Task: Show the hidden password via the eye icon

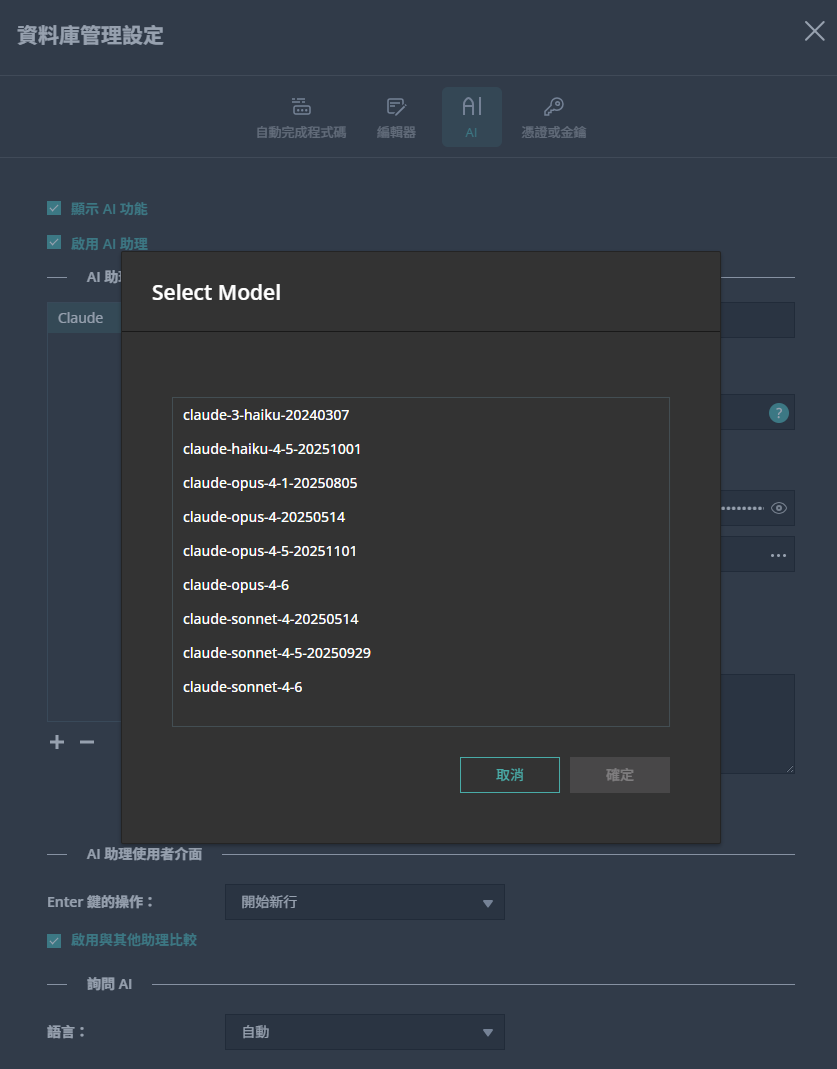Action: (x=778, y=508)
